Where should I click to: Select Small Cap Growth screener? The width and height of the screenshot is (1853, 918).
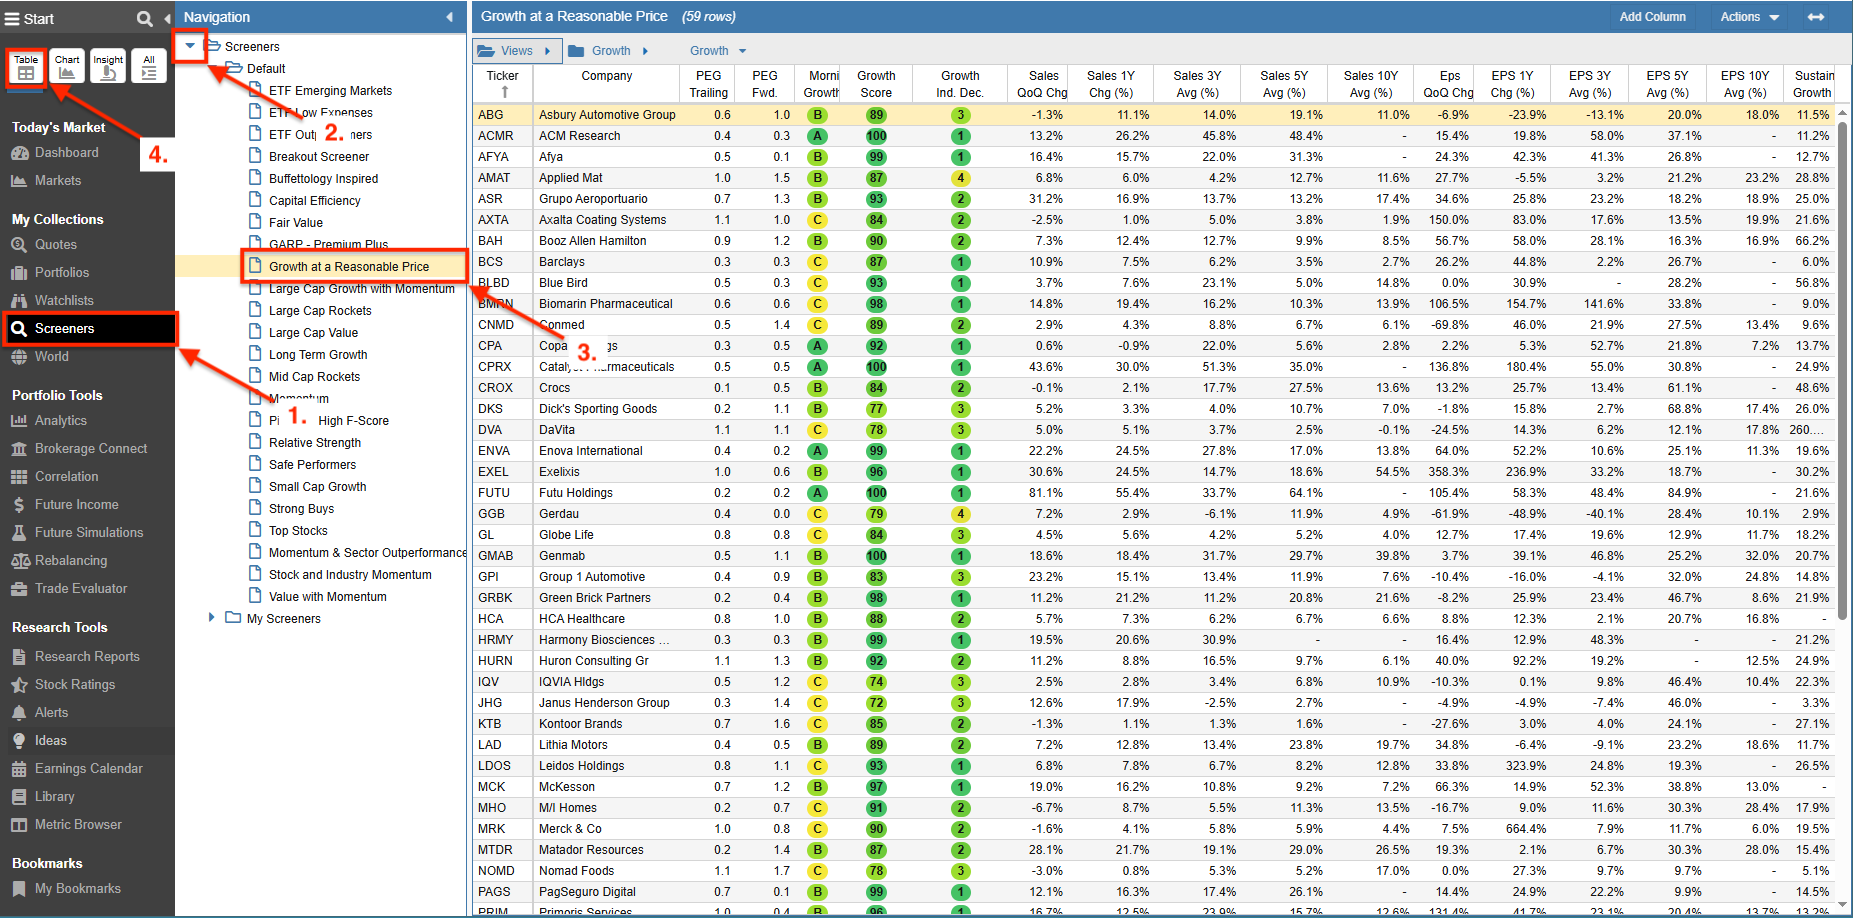[x=317, y=487]
